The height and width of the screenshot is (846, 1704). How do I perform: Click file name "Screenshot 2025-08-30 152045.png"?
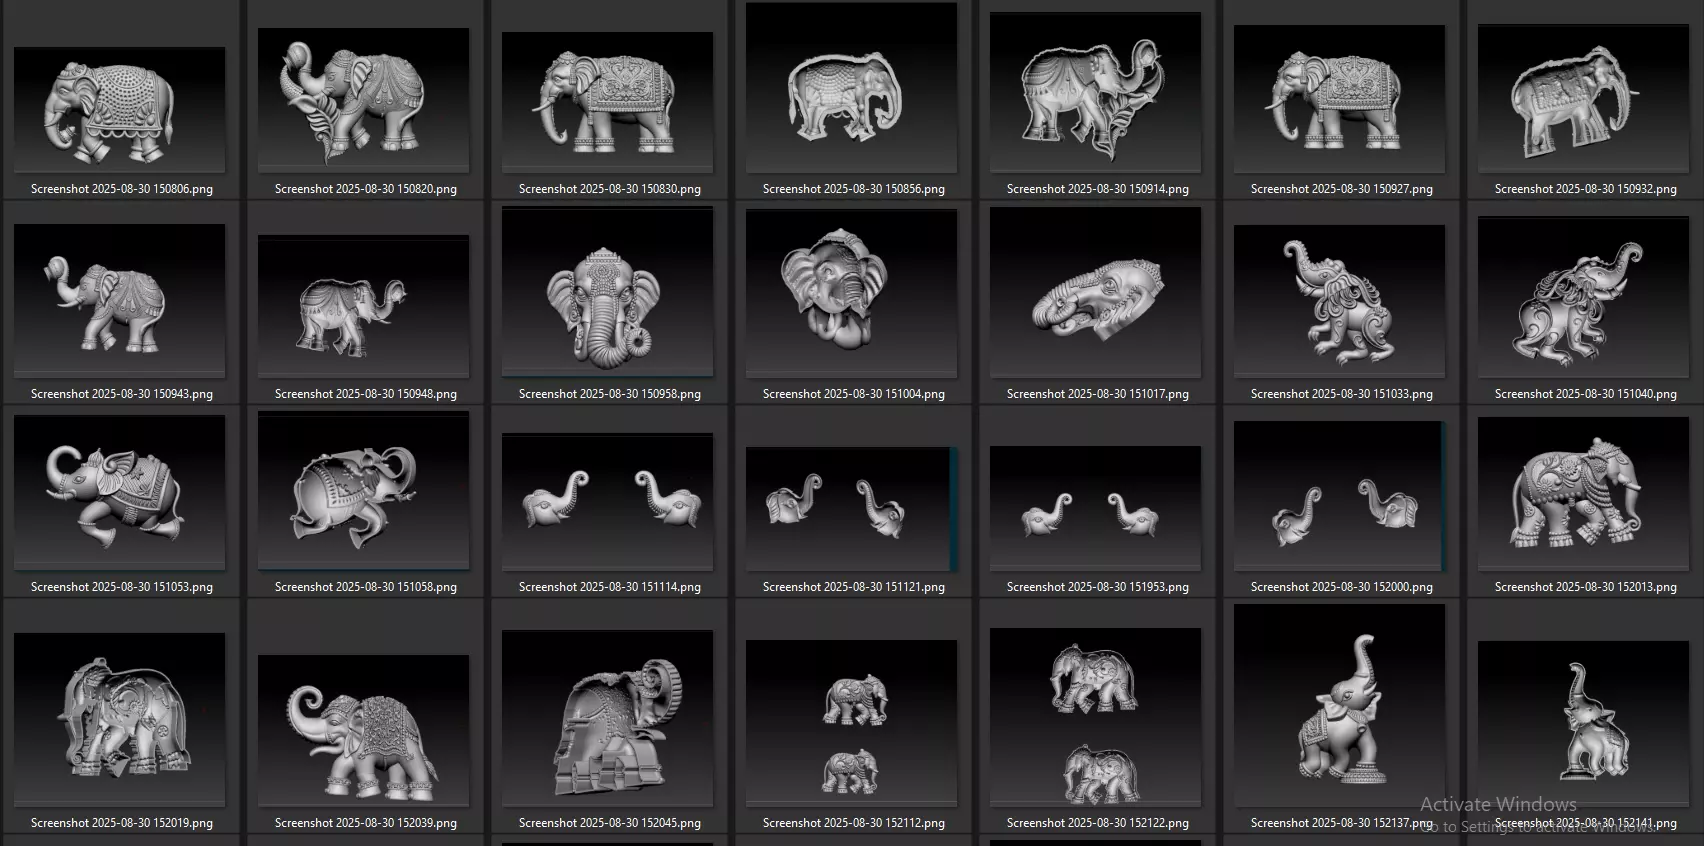point(610,823)
